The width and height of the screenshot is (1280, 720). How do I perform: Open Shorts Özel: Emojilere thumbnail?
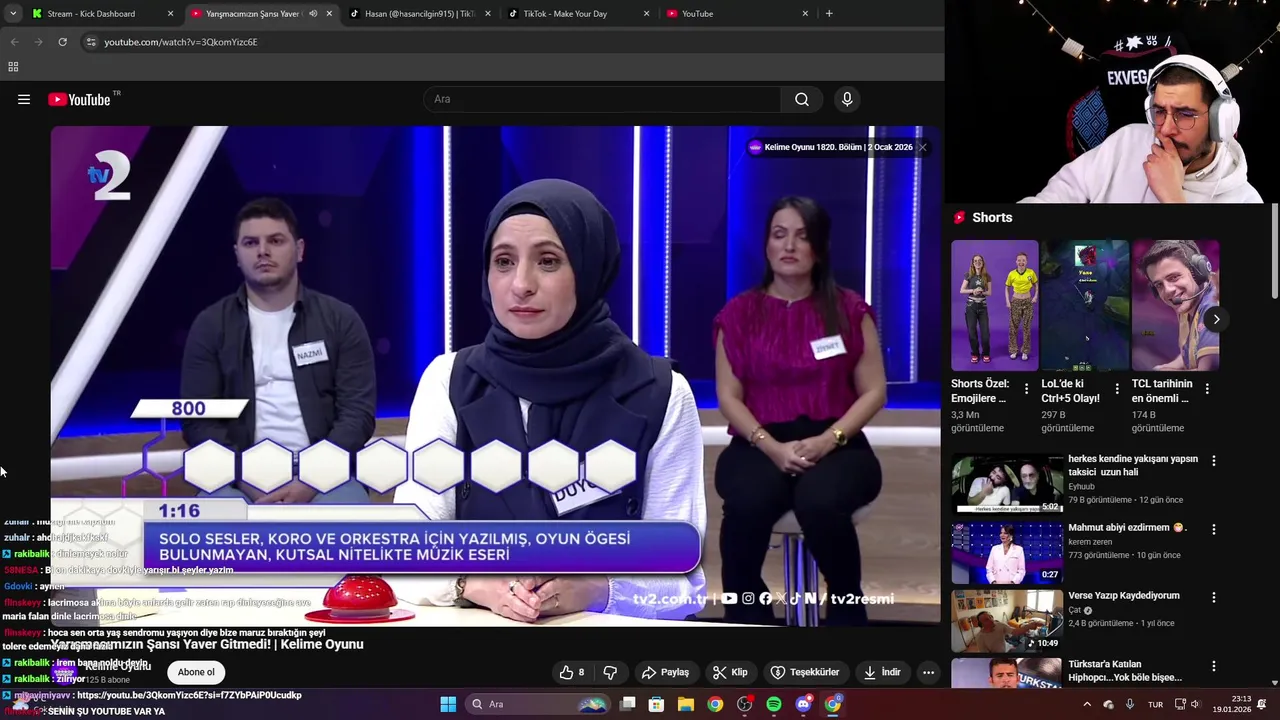995,305
